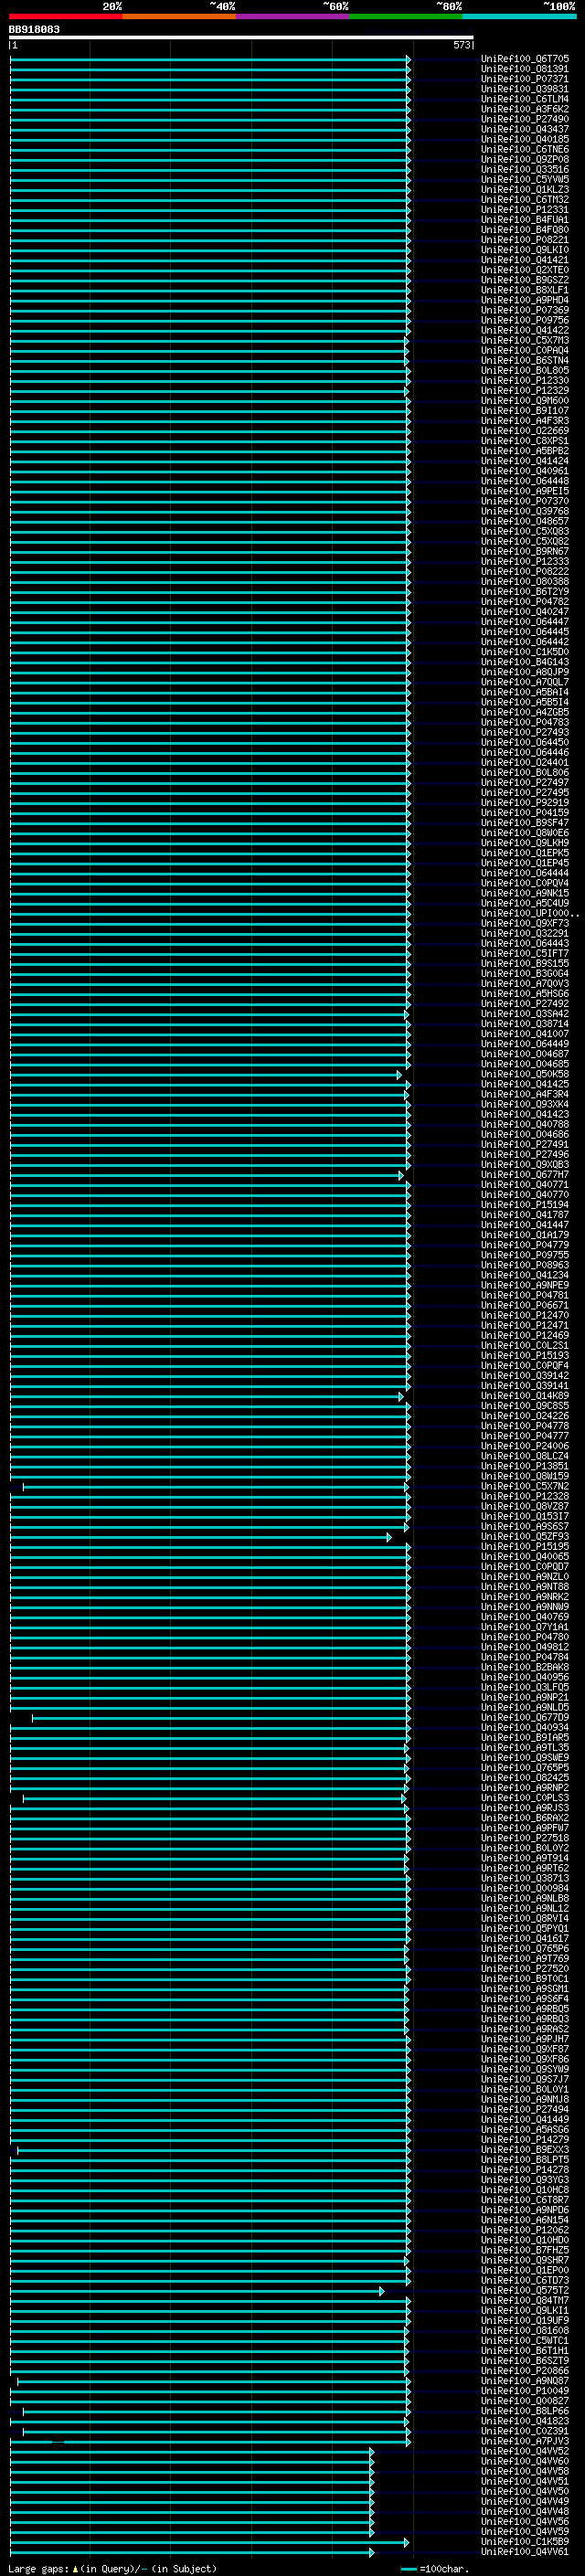Select the UniRef100_P07369 hit label
The image size is (585, 2576).
pos(525,310)
